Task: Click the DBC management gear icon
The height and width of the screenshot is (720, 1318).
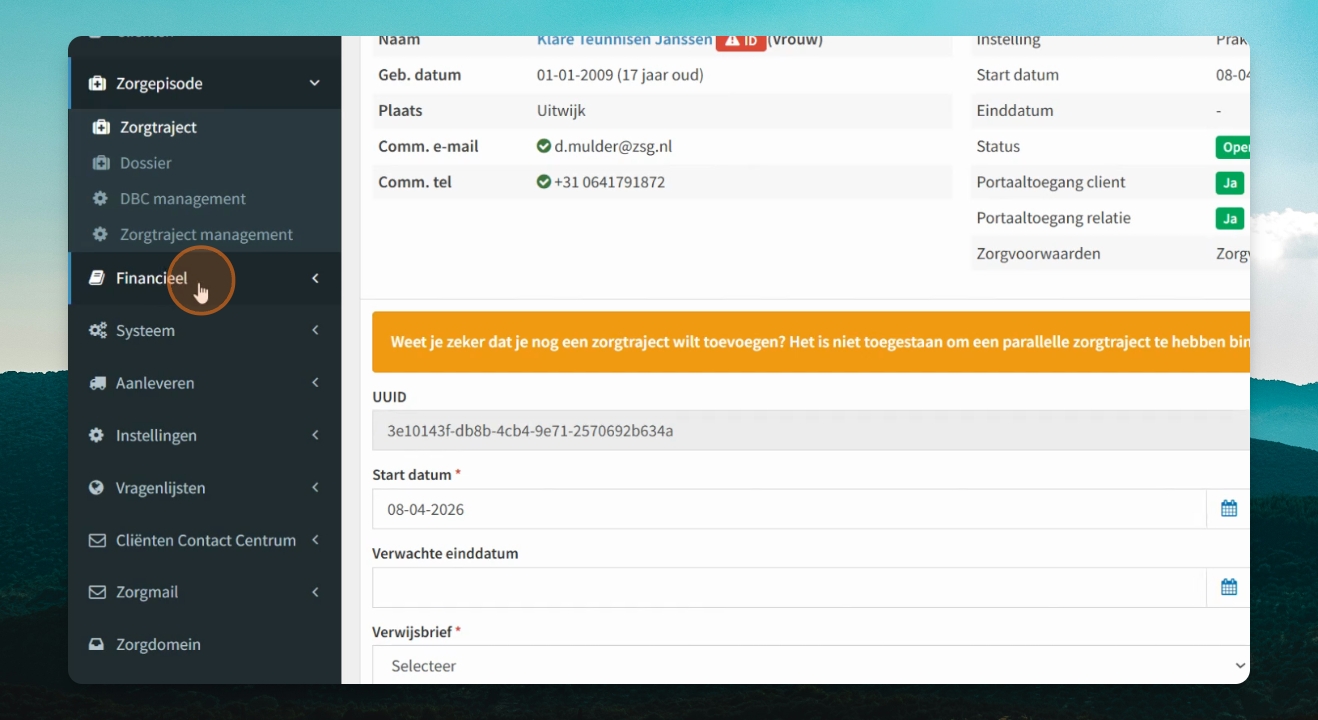Action: click(x=100, y=198)
